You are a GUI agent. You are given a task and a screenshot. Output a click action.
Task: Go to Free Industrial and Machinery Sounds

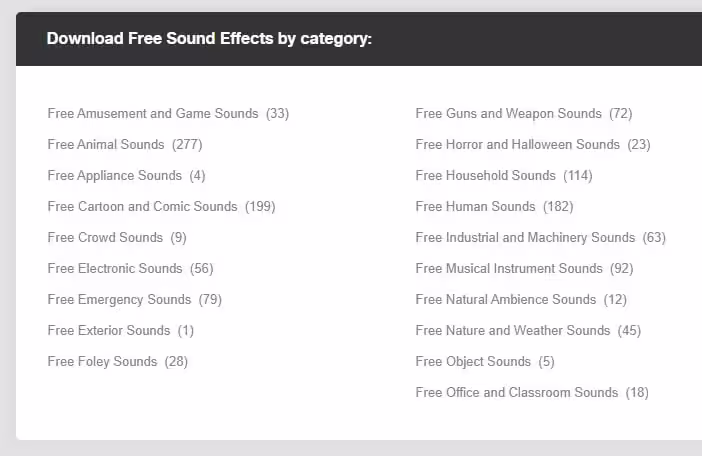[x=526, y=238]
